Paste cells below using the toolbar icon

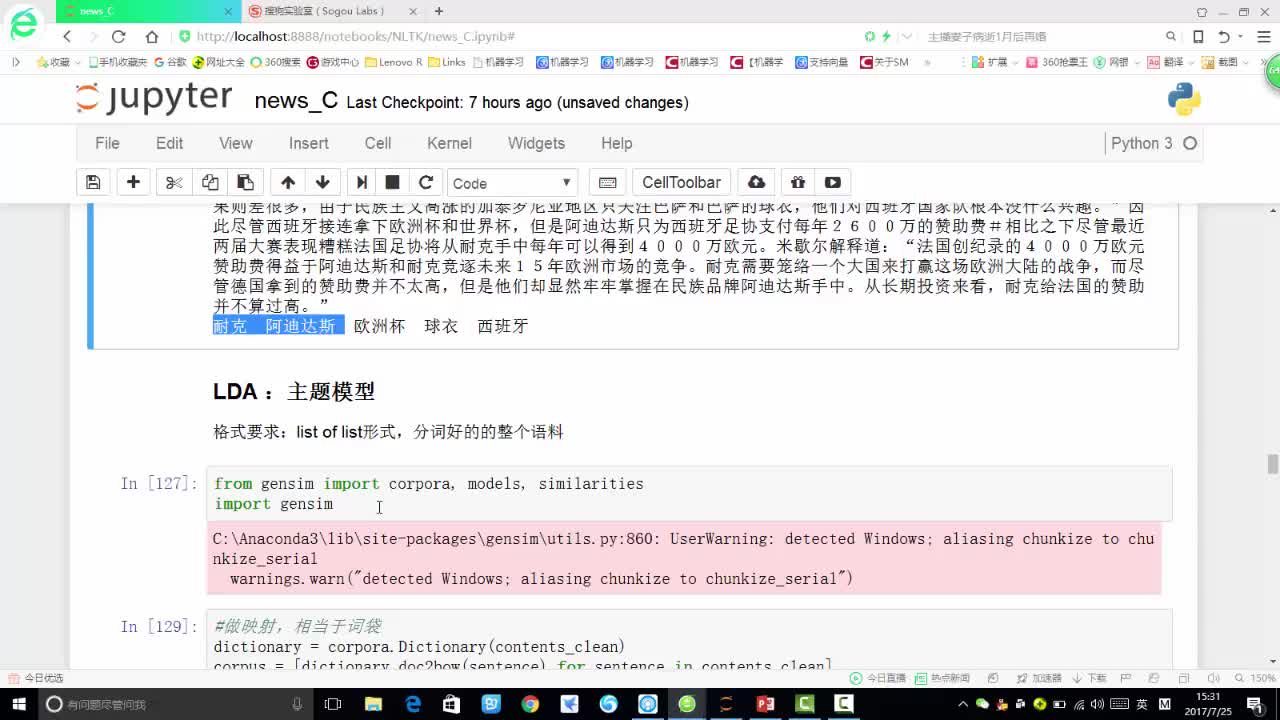click(x=245, y=182)
